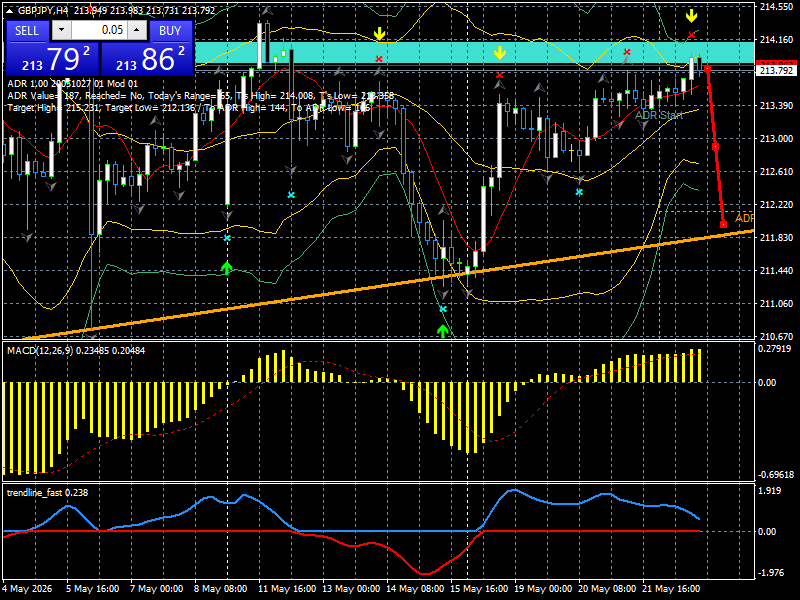
Task: Increase lot volume with the up arrow
Action: 137,30
